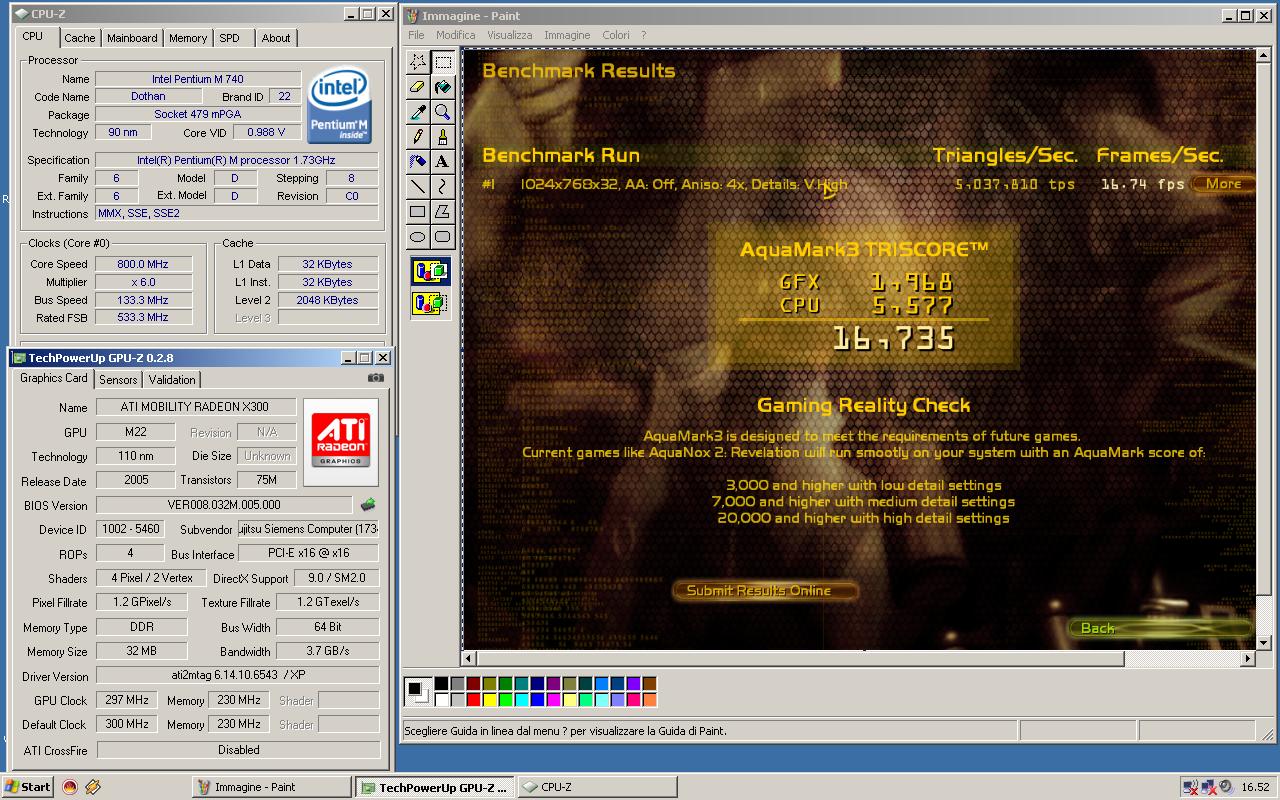Pick the red color swatch in palette
The image size is (1280, 800).
pos(473,700)
